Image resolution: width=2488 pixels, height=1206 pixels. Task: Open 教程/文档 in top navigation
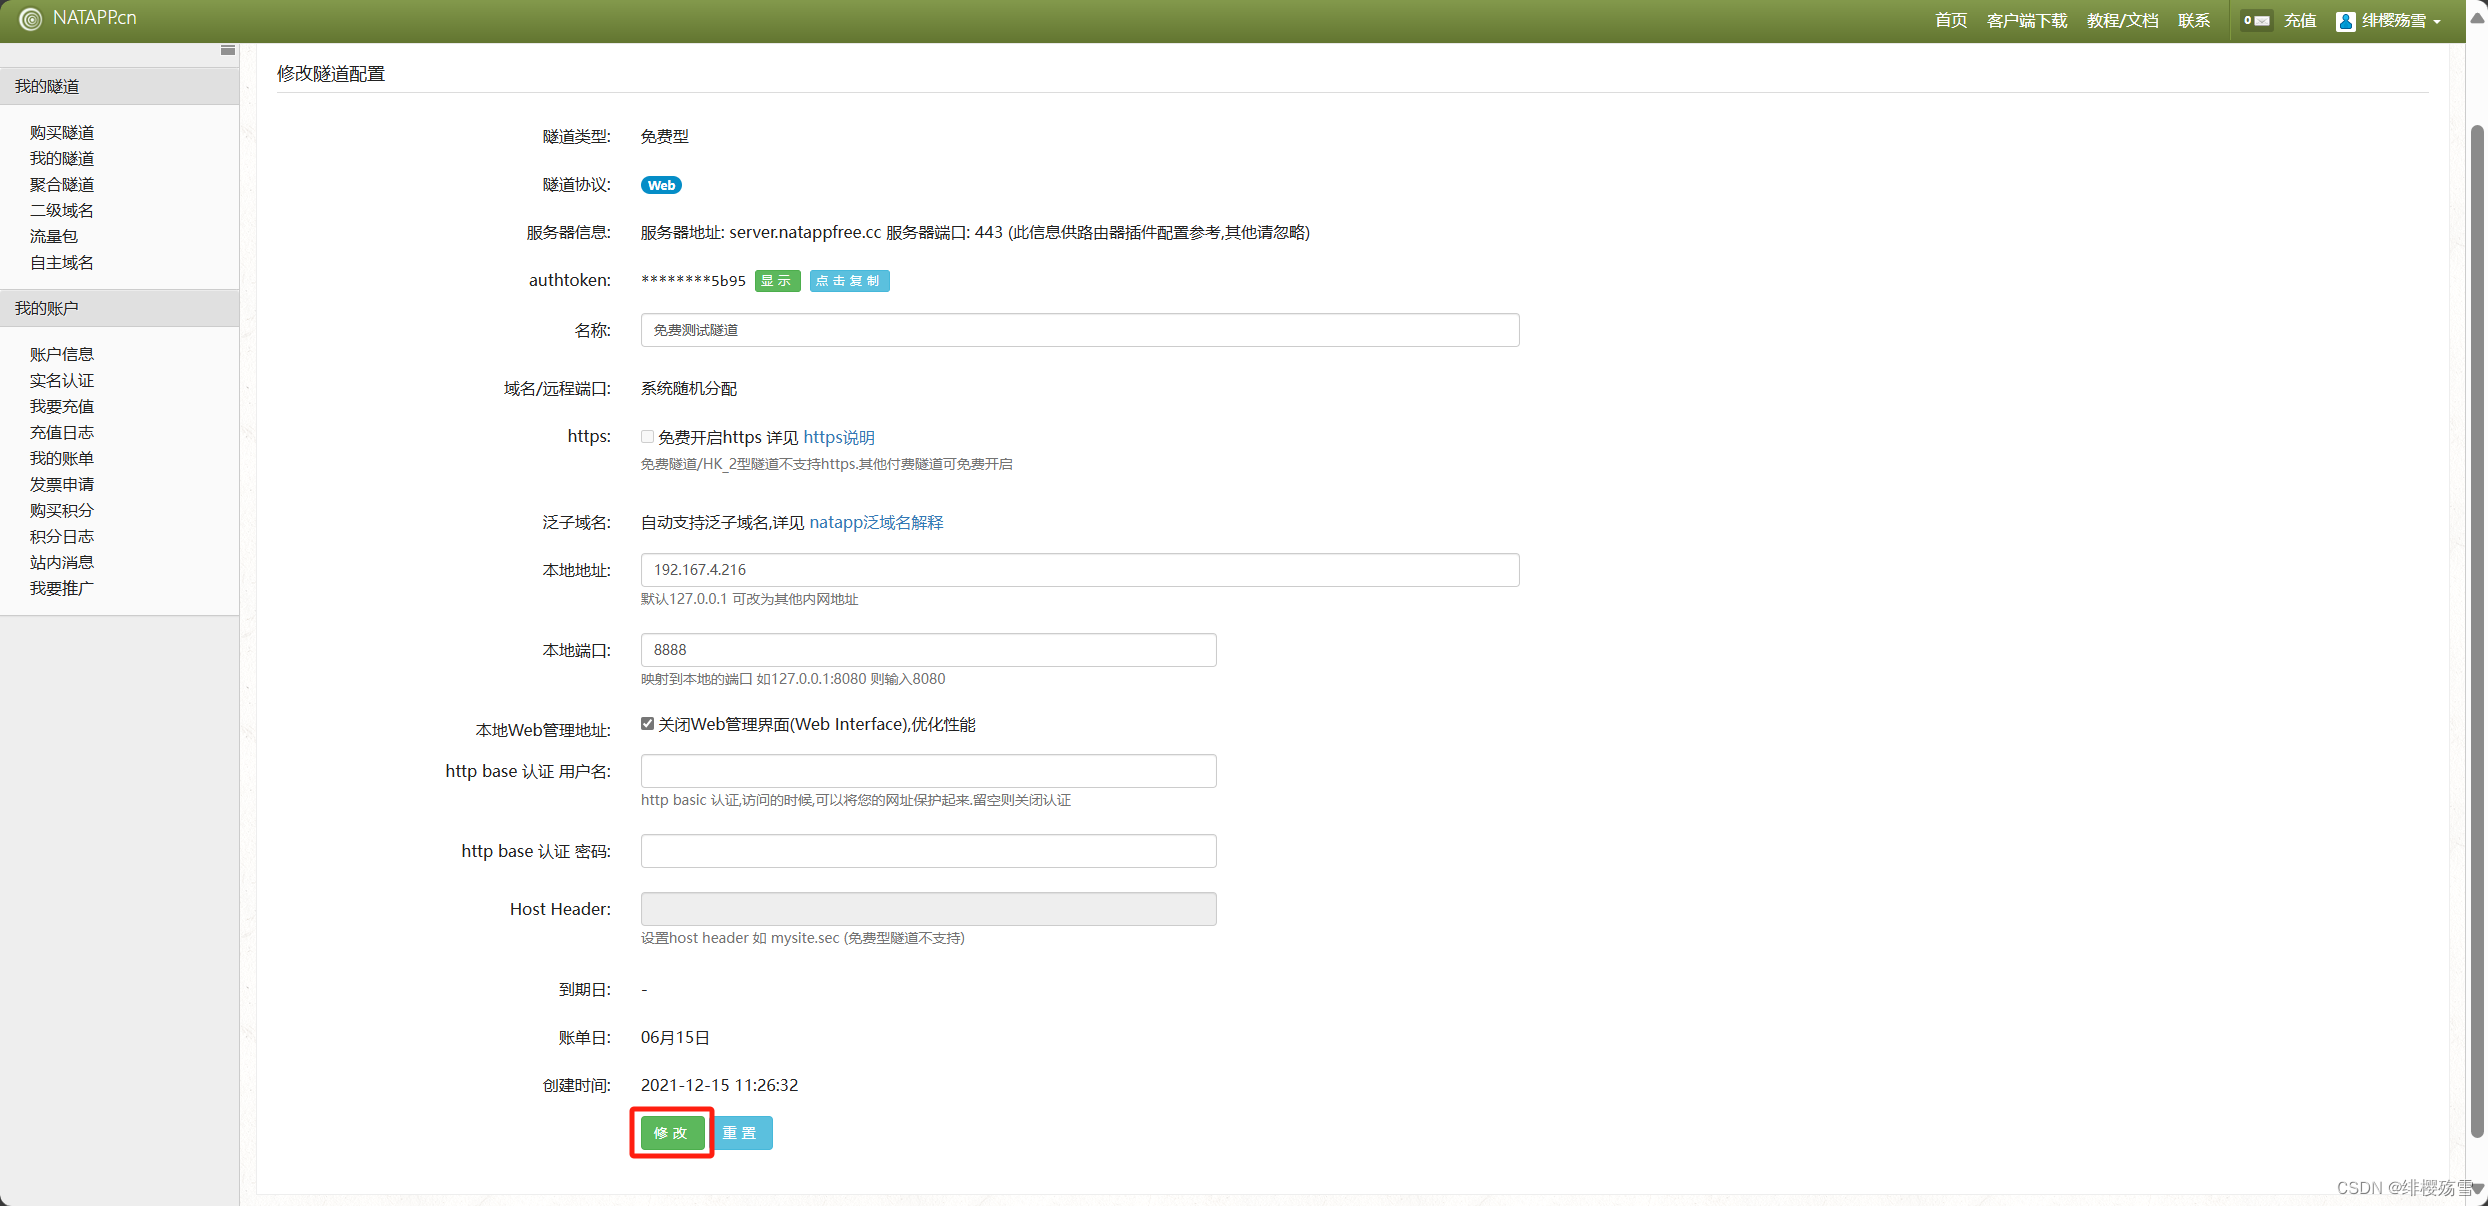(x=2122, y=21)
